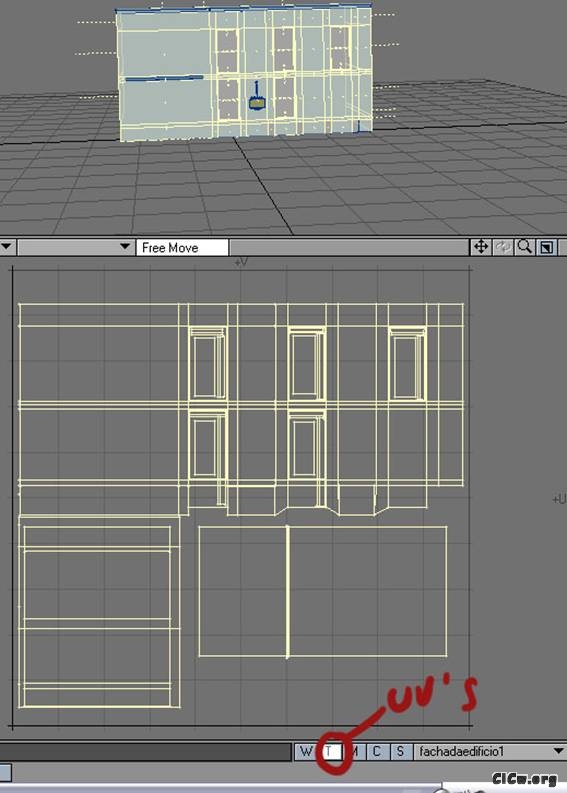
Task: Click the viewport rotate icon
Action: 503,247
